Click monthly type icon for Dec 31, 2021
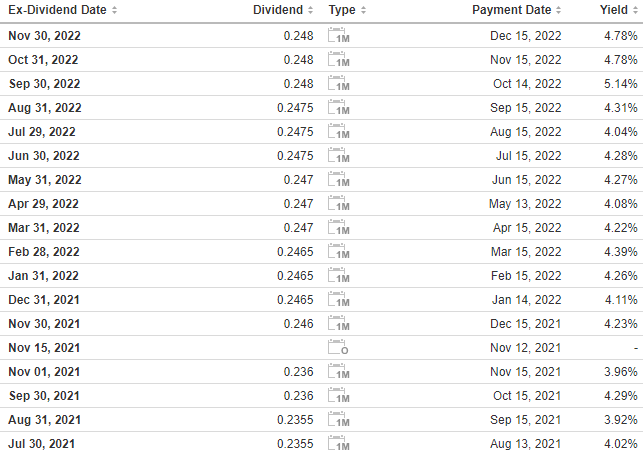Viewport: 643px width, 453px height. [x=339, y=299]
